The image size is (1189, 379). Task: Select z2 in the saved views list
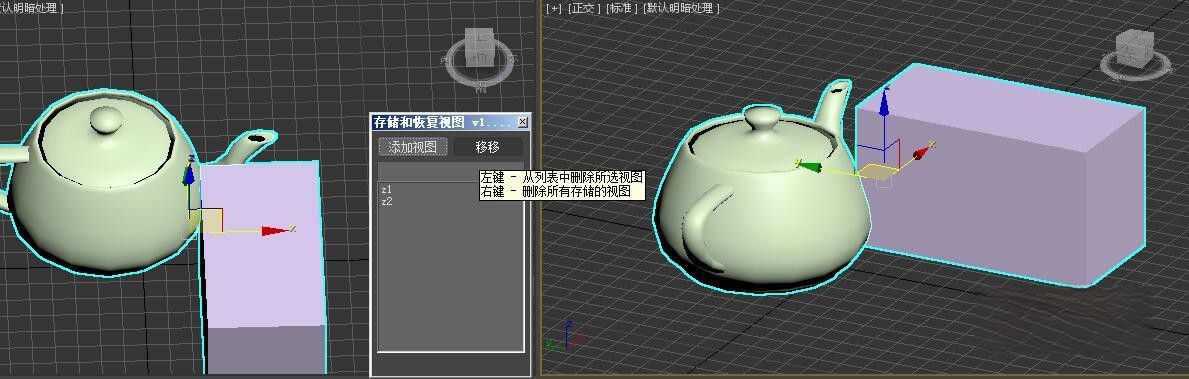click(387, 202)
